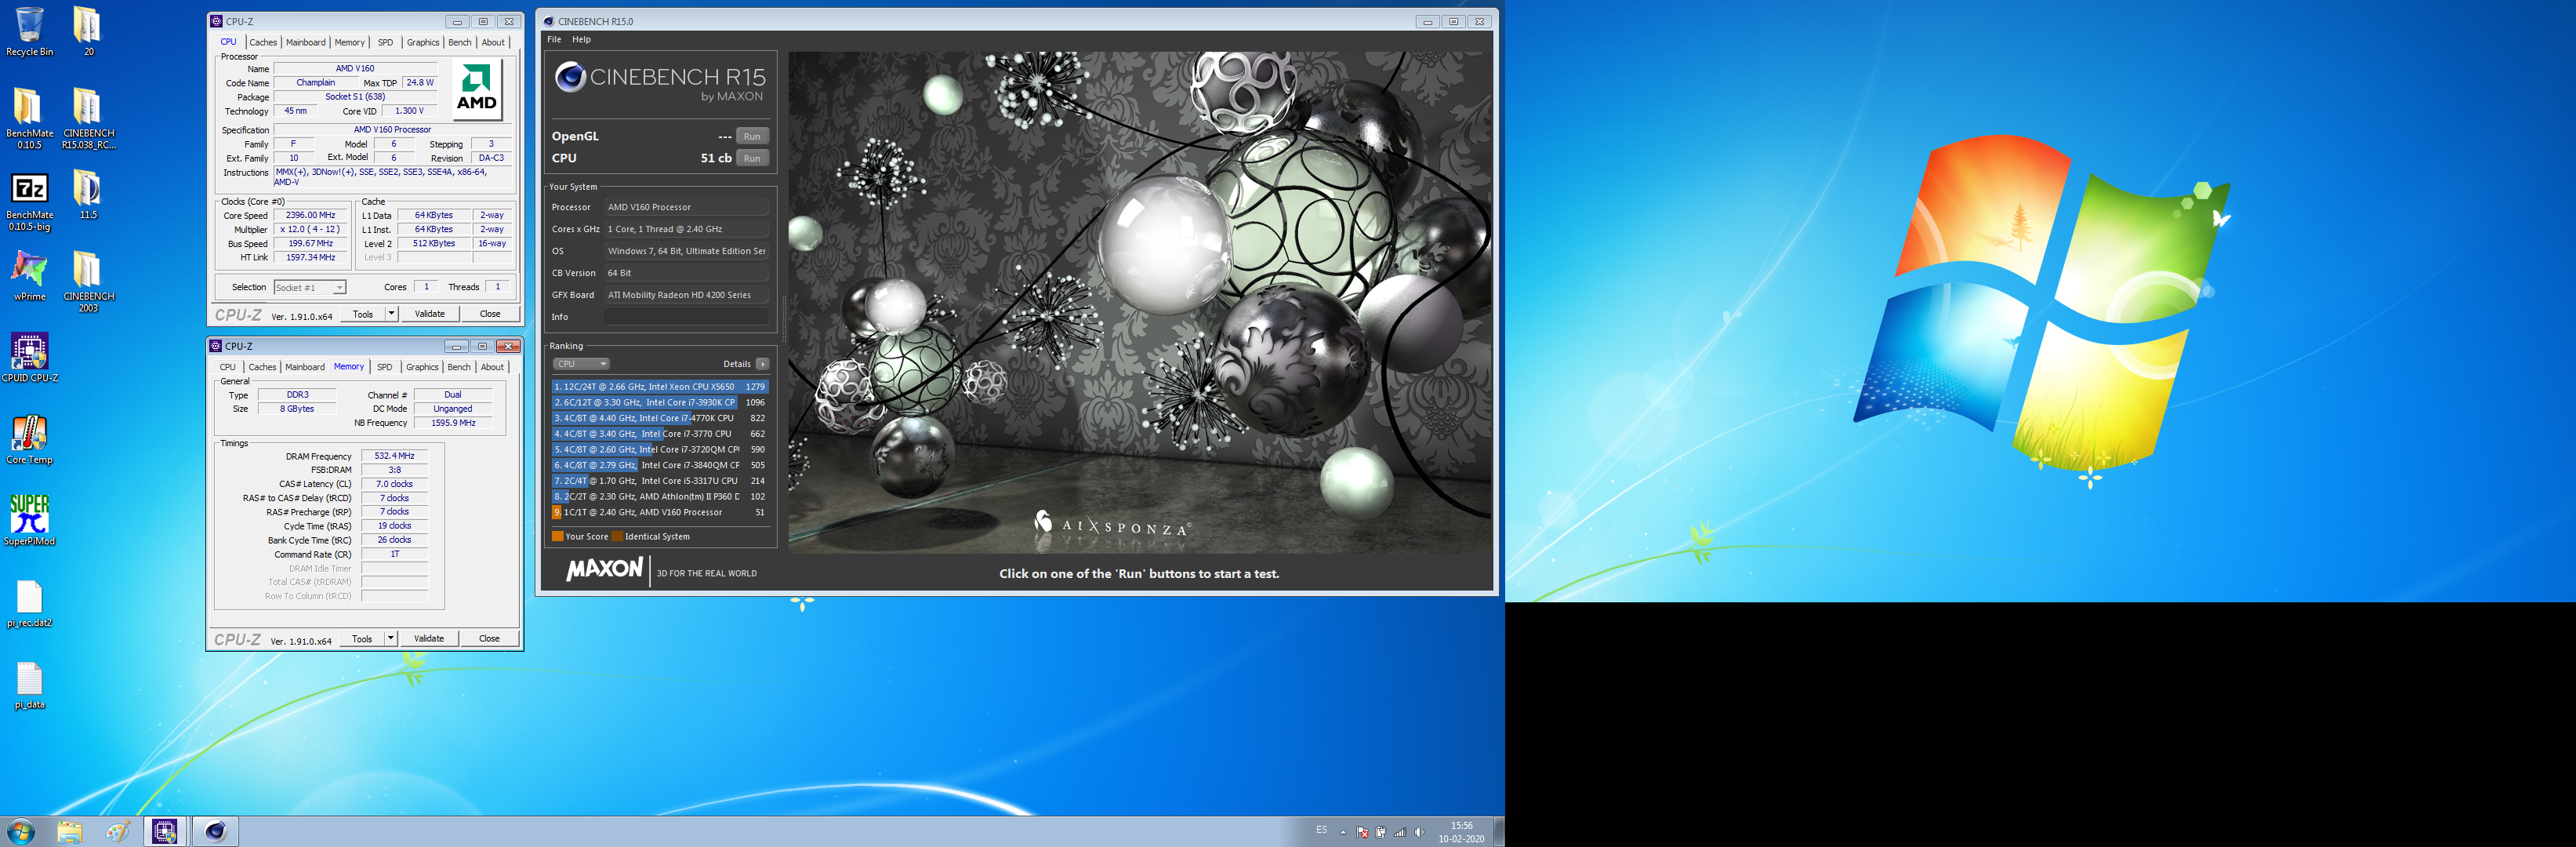Select the SuperPiMod desktop shortcut
Viewport: 2576px width, 847px height.
tap(29, 521)
